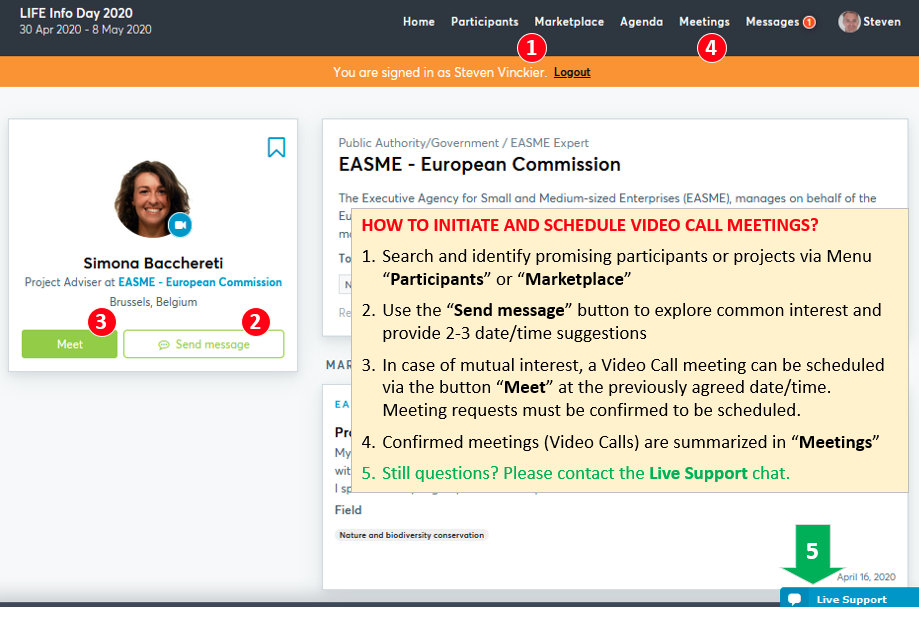This screenshot has height=623, width=919.
Task: Click the Send message button
Action: (203, 344)
